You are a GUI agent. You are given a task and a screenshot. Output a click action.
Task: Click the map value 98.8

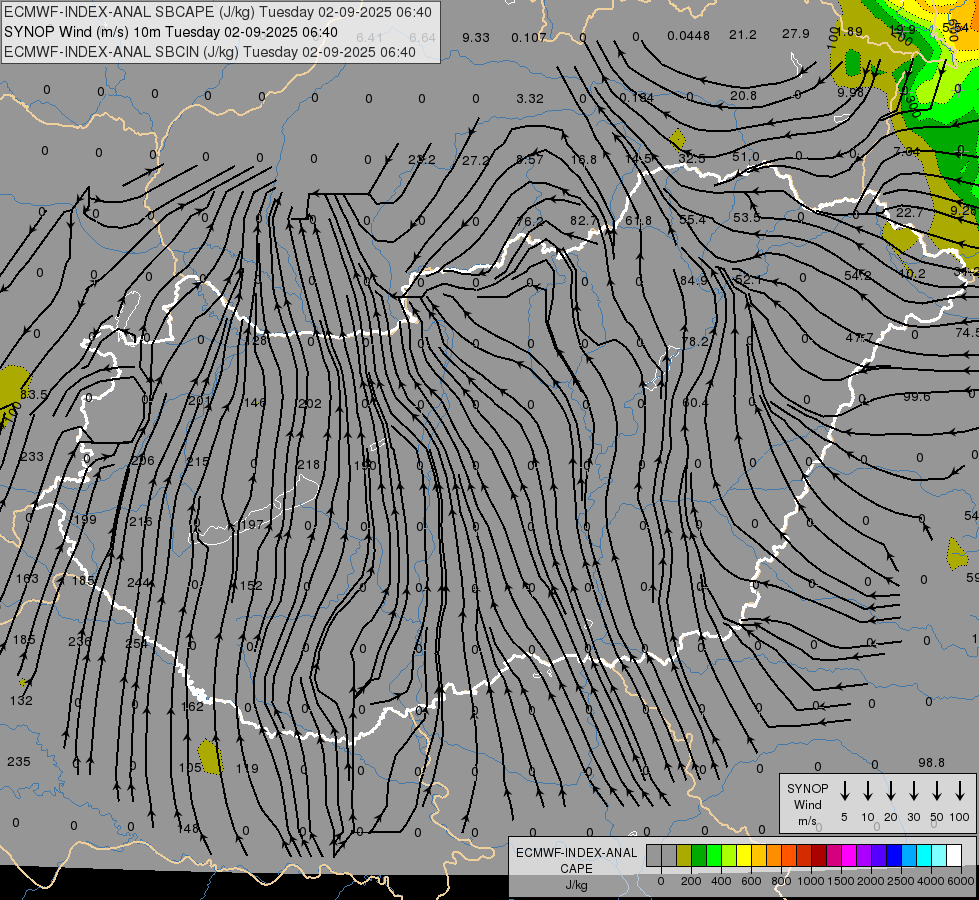coord(932,763)
